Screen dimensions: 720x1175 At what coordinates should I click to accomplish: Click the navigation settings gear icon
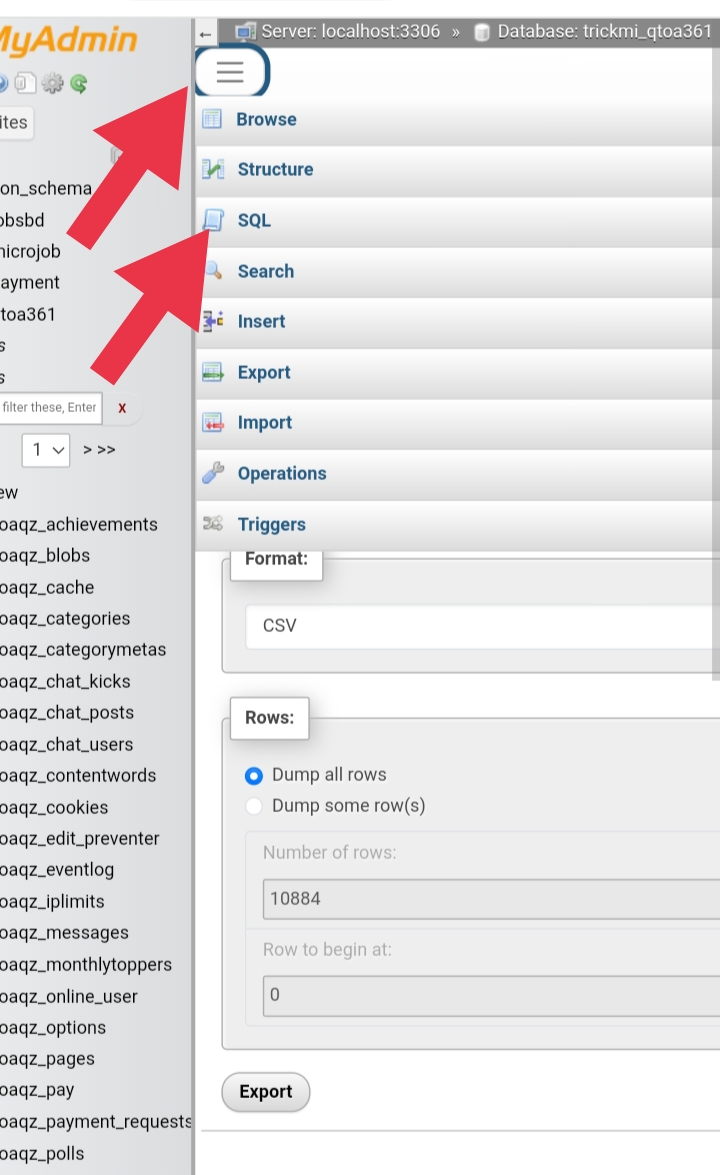(51, 84)
